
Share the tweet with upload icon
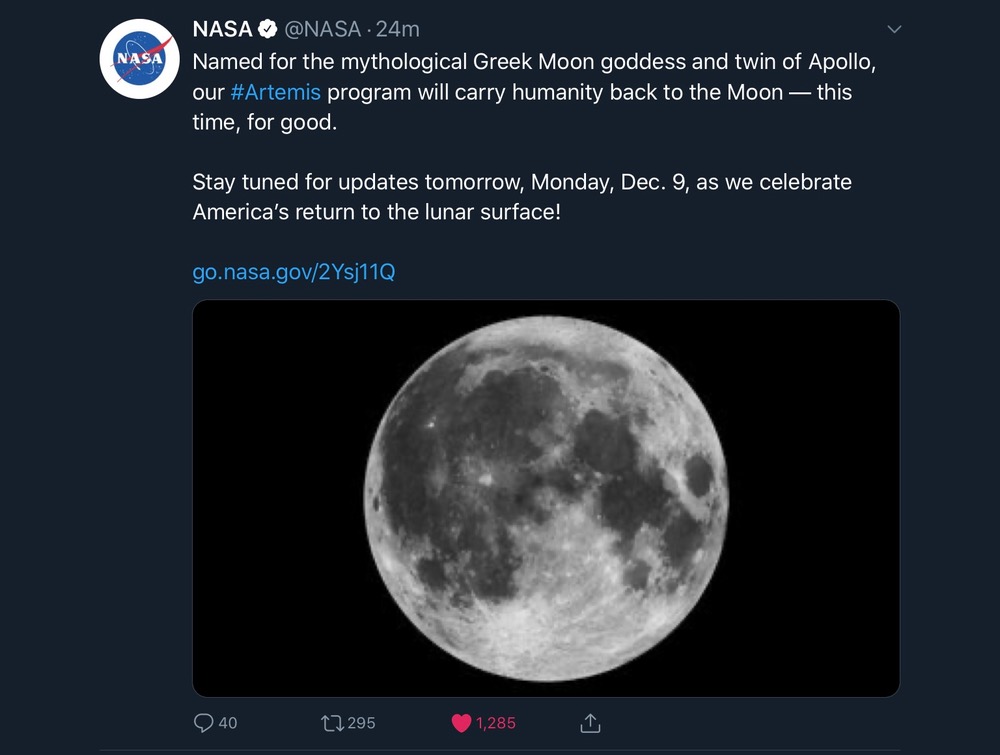coord(590,722)
